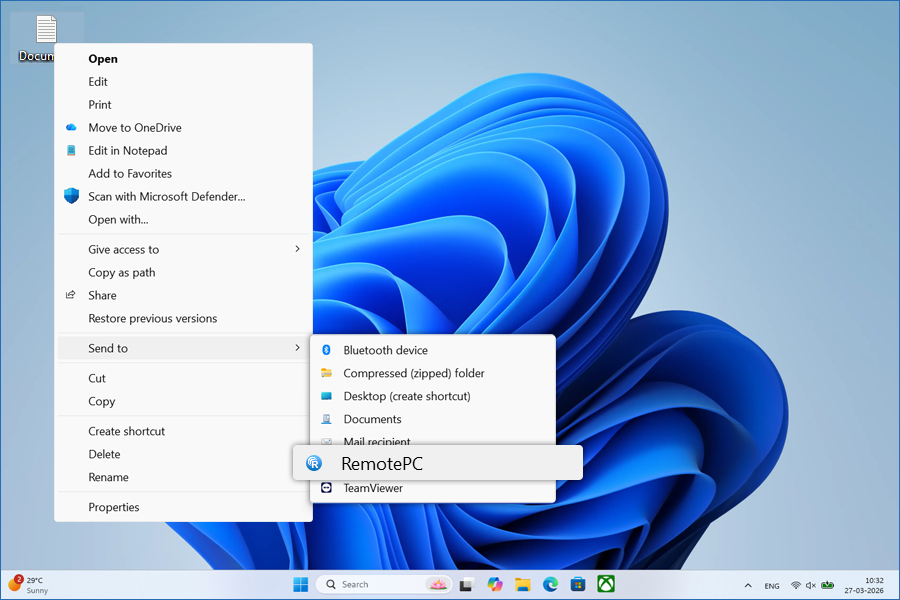This screenshot has height=600, width=900.
Task: Expand hidden icons in the system tray
Action: click(748, 584)
